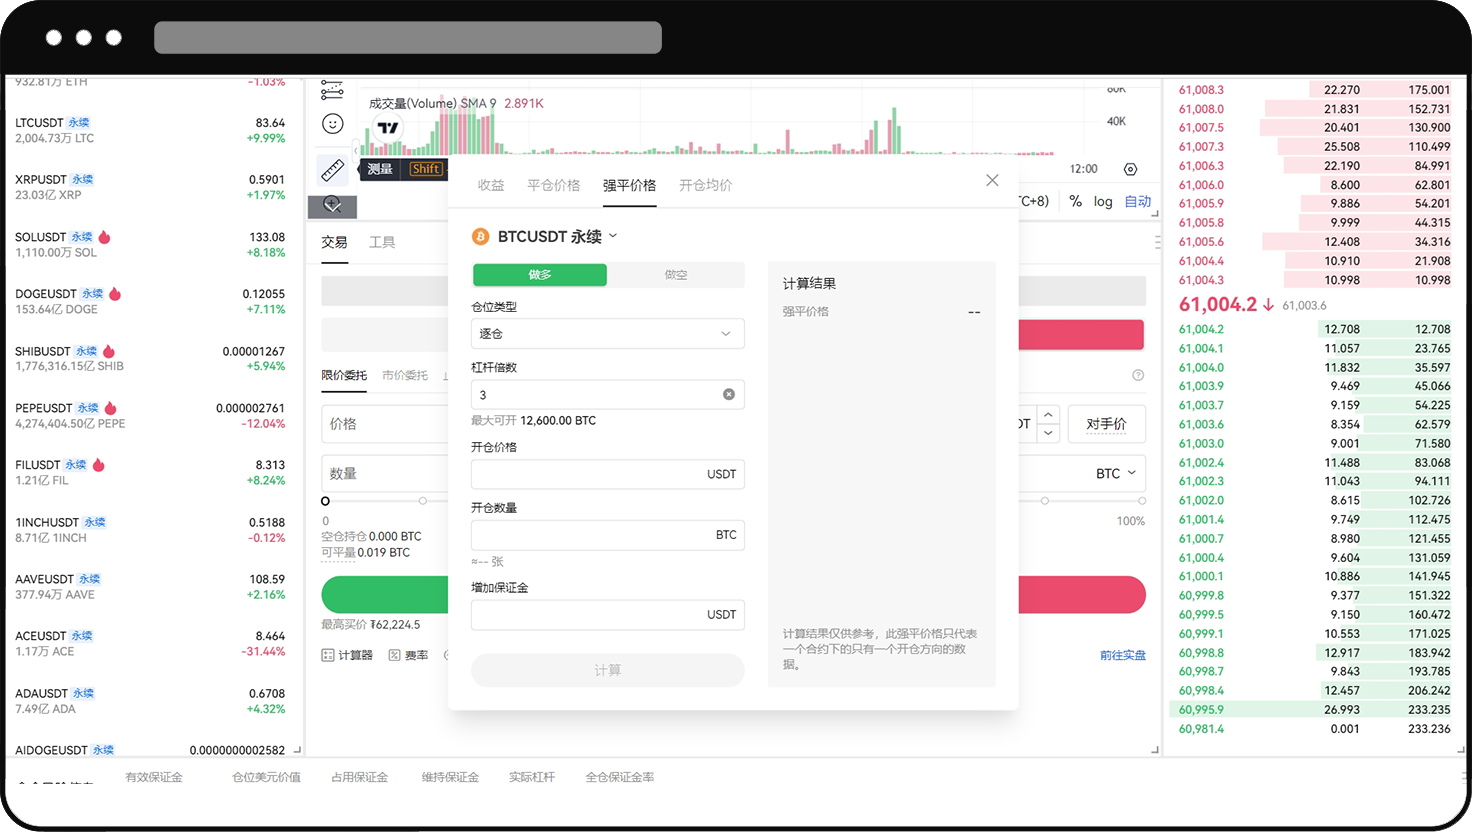Click the 0% handle on quantity slider

click(x=325, y=501)
